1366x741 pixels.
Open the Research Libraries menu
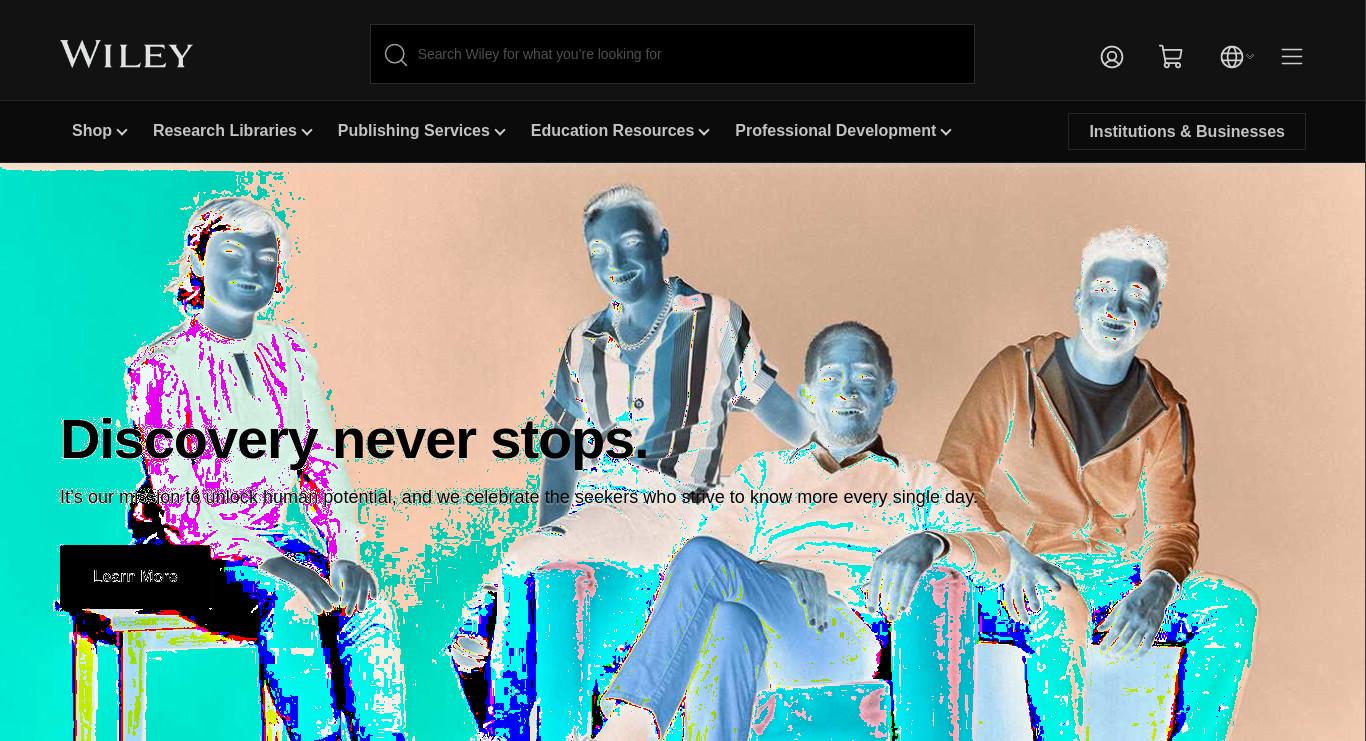point(225,131)
